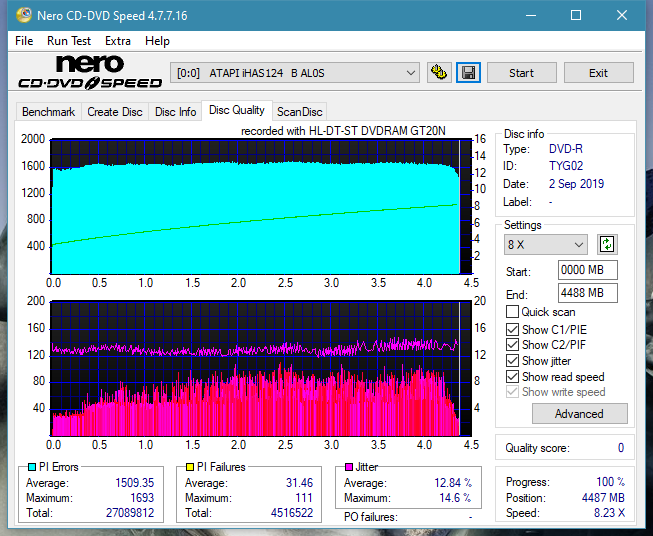
Task: Open the File menu
Action: click(24, 41)
